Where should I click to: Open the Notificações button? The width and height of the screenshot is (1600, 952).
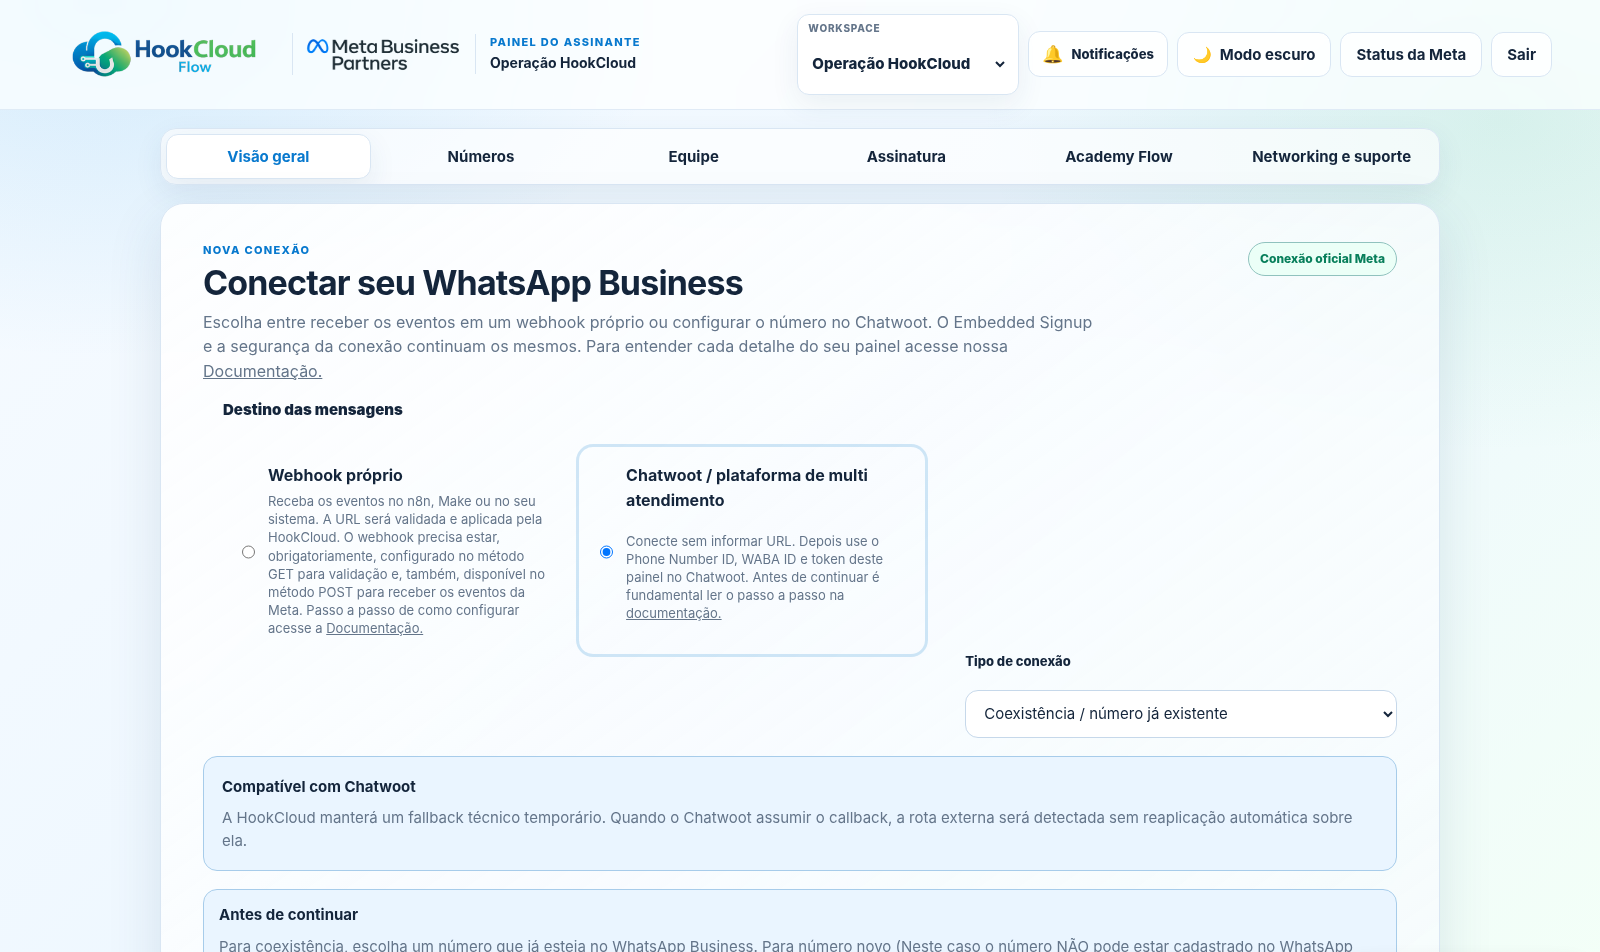(x=1098, y=54)
